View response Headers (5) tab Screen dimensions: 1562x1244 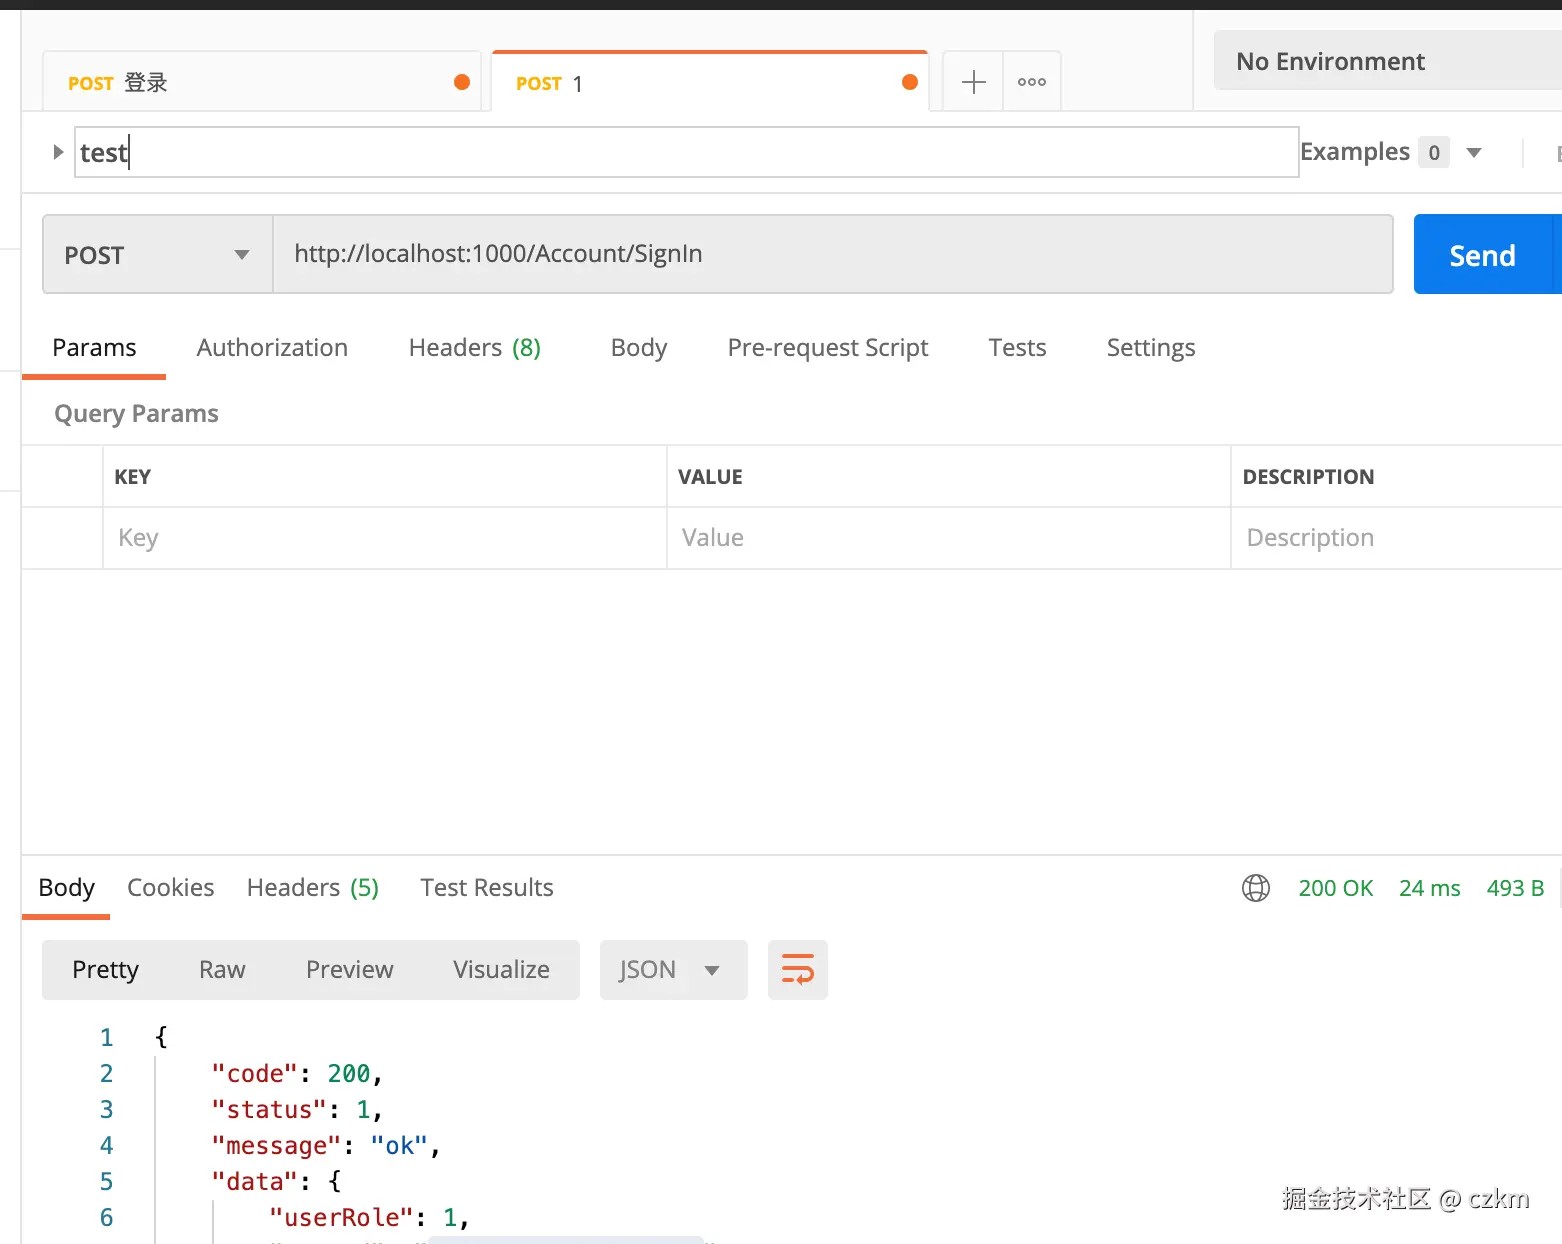click(x=313, y=888)
